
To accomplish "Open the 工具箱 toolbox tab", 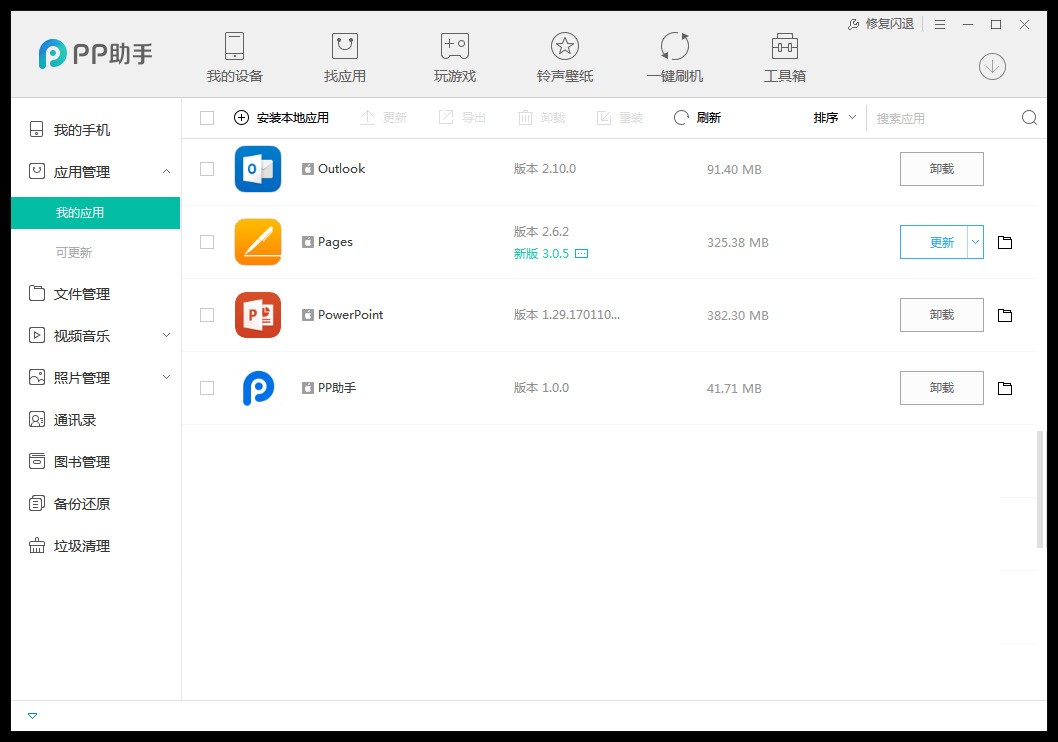I will tap(785, 57).
